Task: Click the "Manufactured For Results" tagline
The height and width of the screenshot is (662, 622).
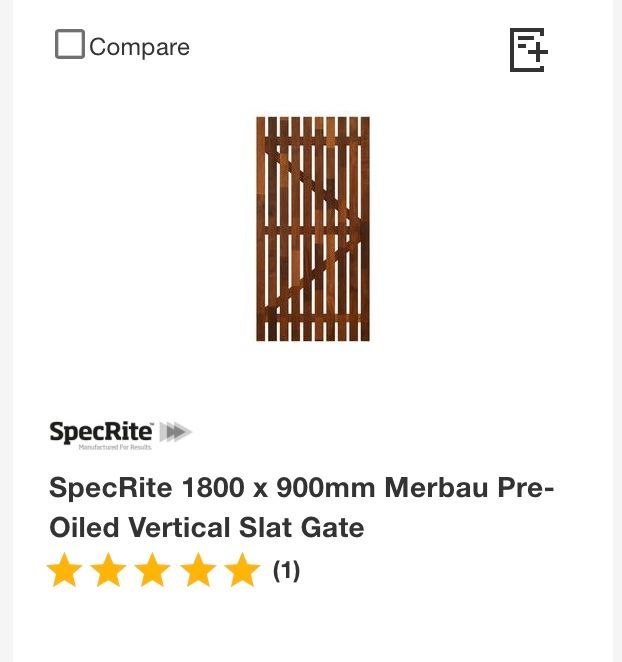Action: coord(115,446)
